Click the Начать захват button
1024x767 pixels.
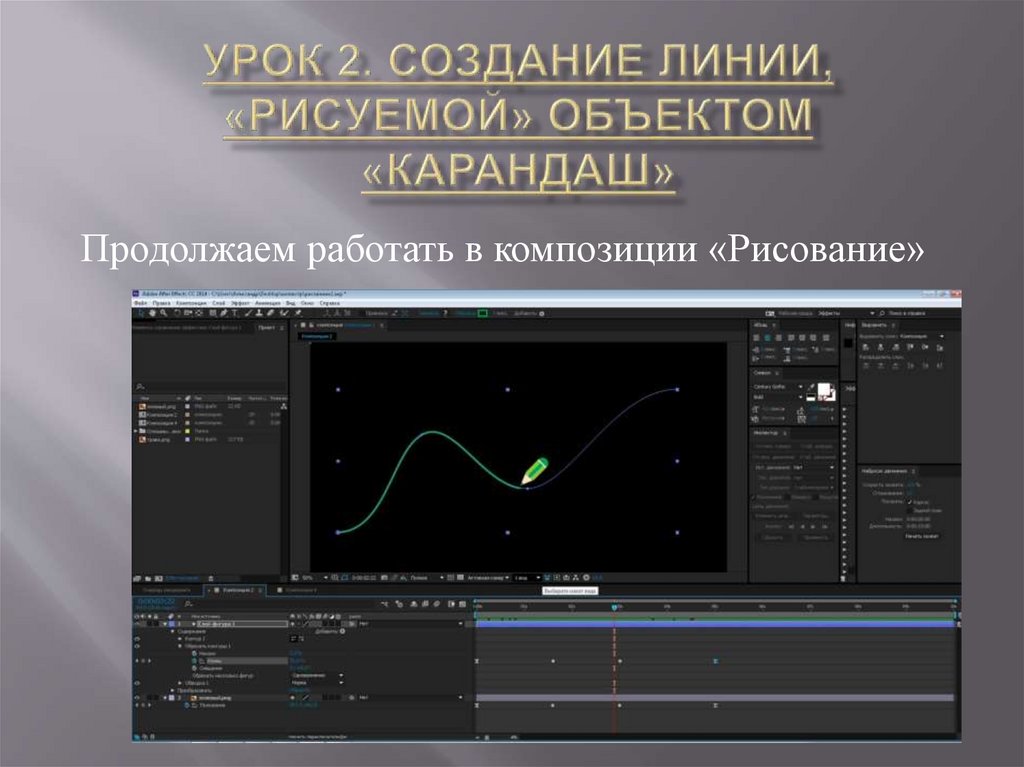point(921,536)
